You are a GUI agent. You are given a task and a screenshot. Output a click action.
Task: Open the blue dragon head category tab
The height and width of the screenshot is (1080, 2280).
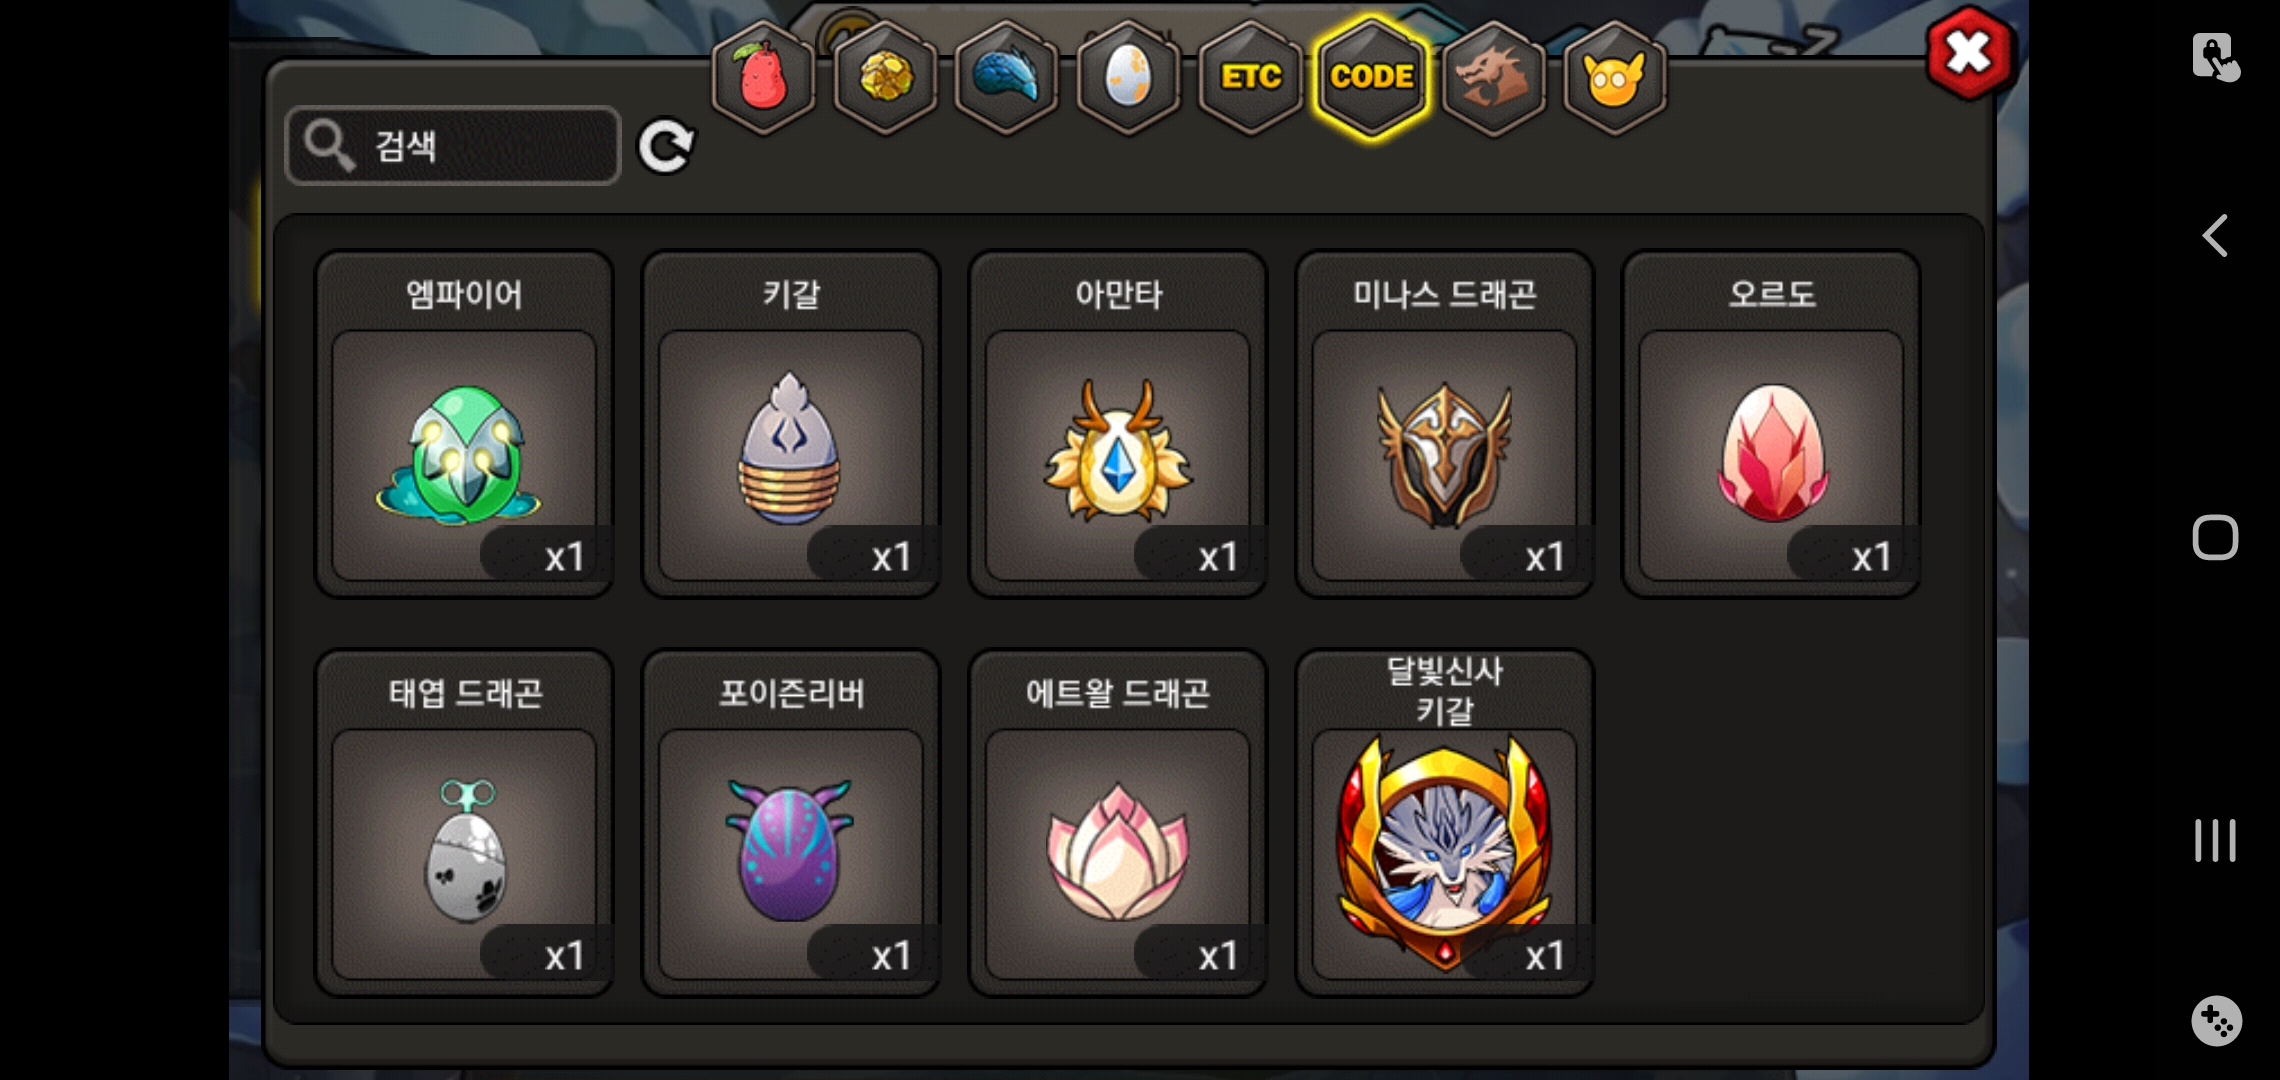point(1007,77)
